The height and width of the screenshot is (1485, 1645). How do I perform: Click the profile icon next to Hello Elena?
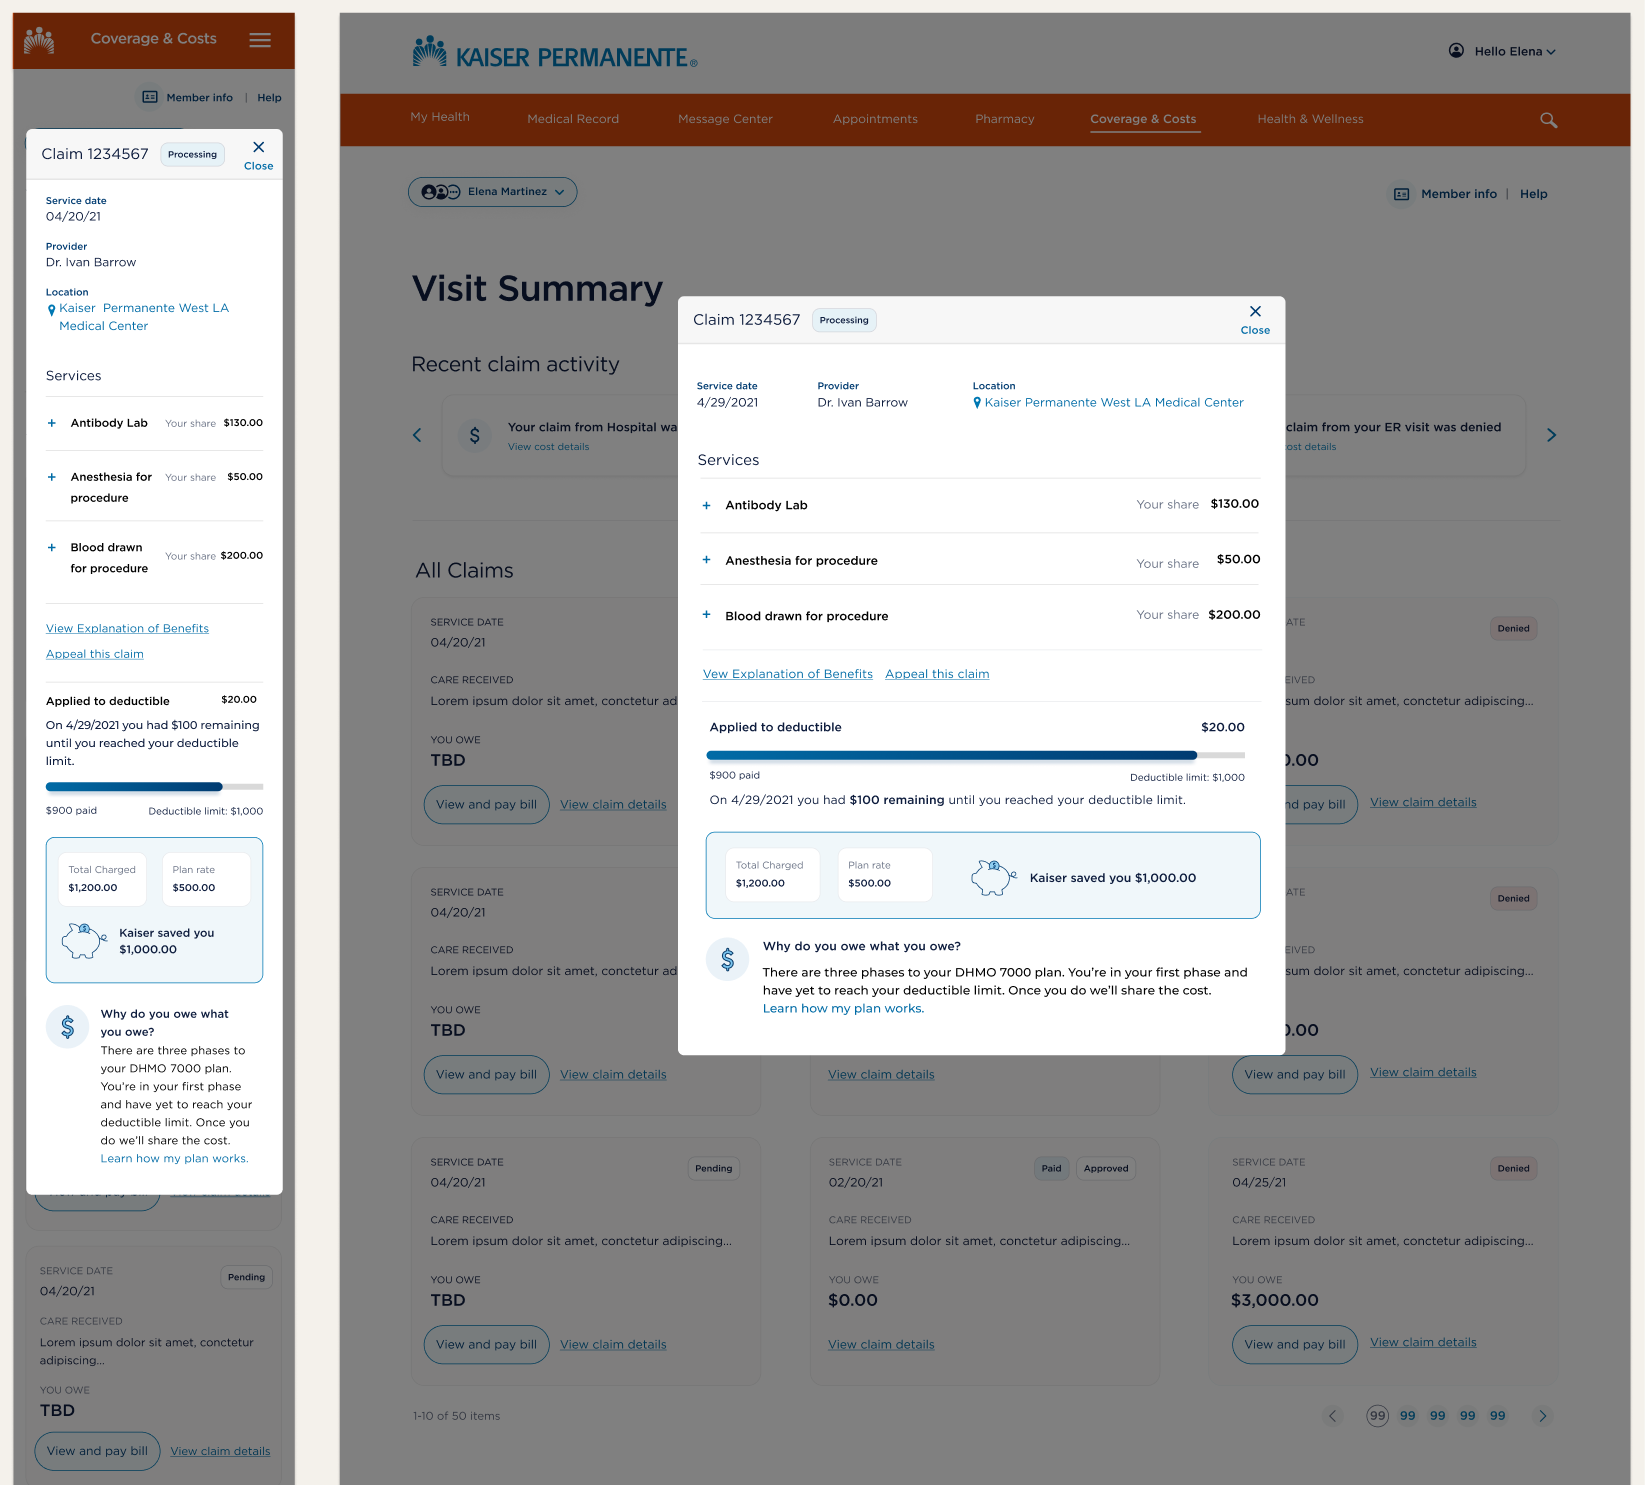pos(1456,51)
